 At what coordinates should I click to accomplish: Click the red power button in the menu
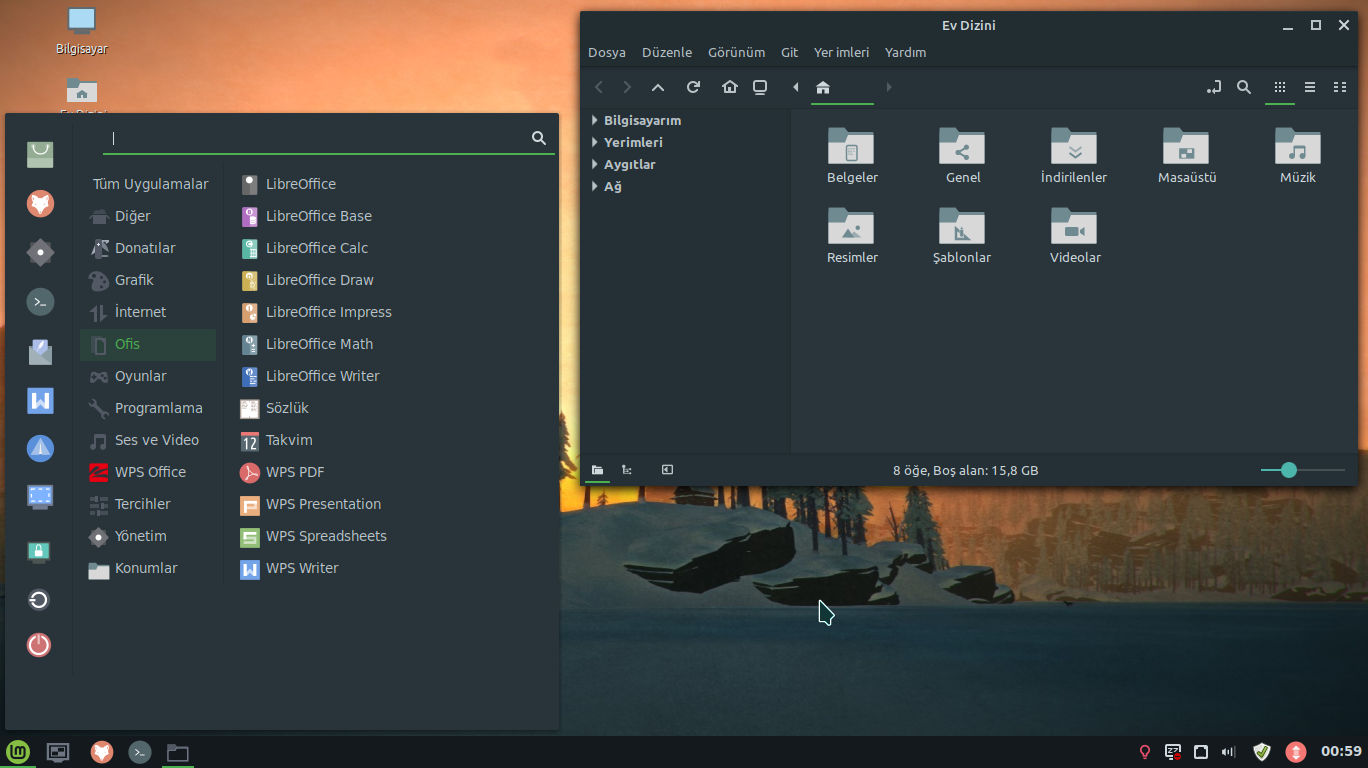(x=39, y=645)
